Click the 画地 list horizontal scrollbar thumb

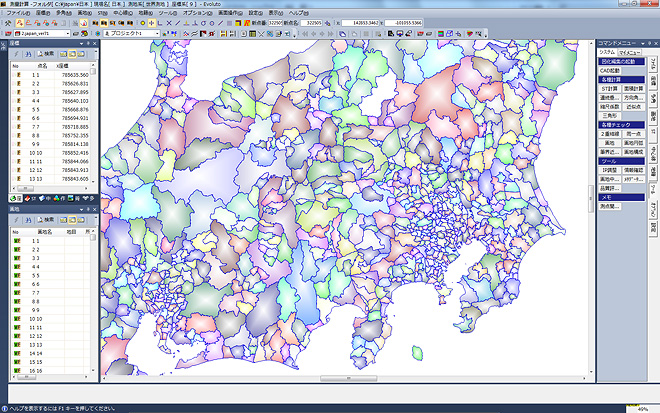click(27, 377)
